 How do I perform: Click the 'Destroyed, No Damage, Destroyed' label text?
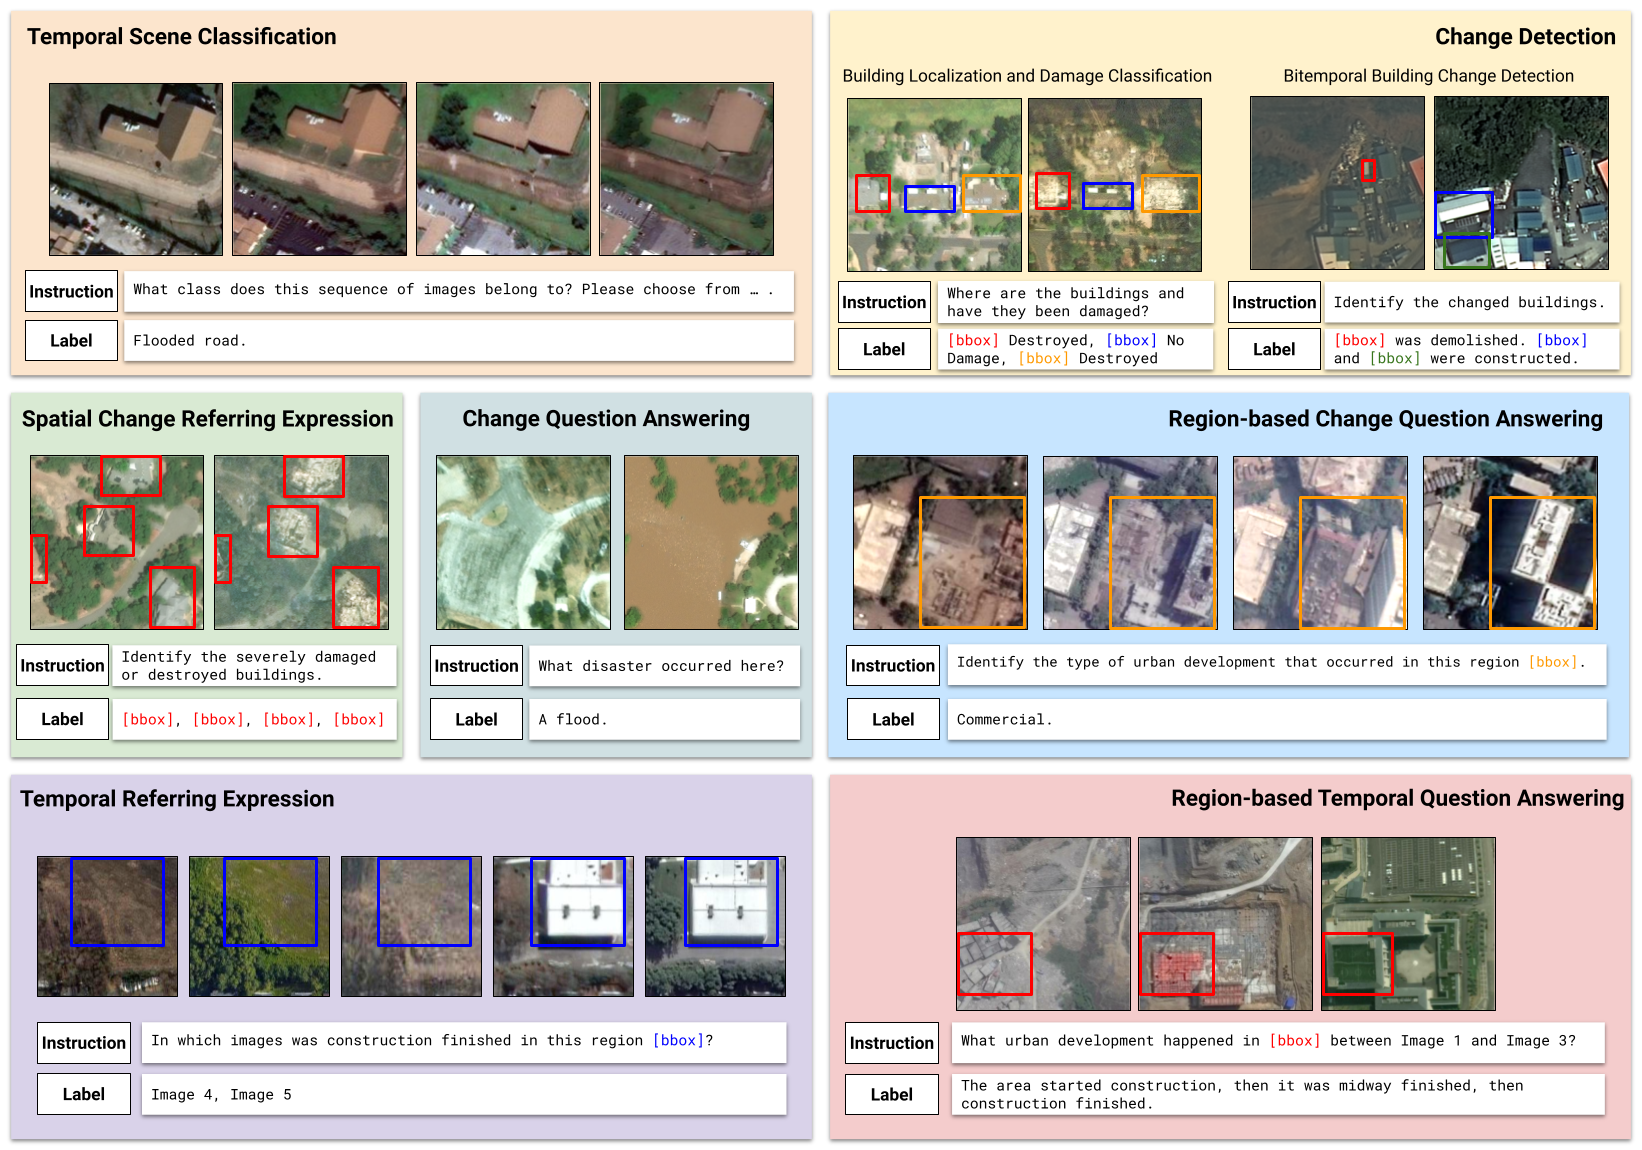pyautogui.click(x=1065, y=349)
